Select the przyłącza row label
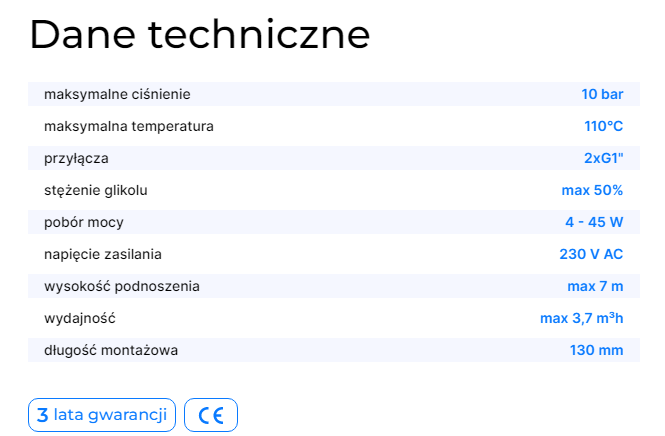The width and height of the screenshot is (665, 436). 76,158
